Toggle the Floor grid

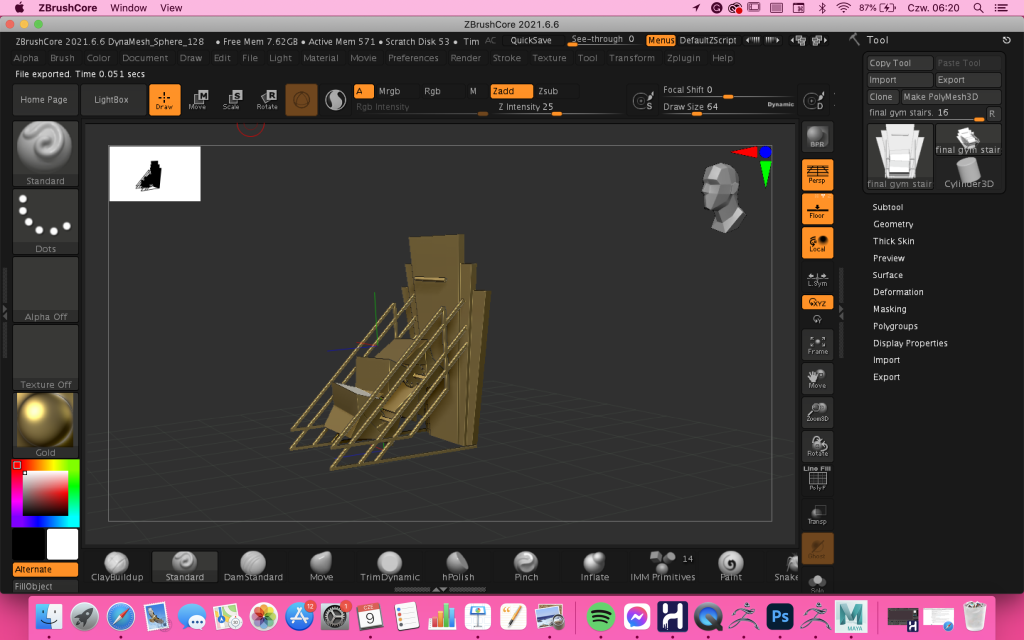[817, 209]
